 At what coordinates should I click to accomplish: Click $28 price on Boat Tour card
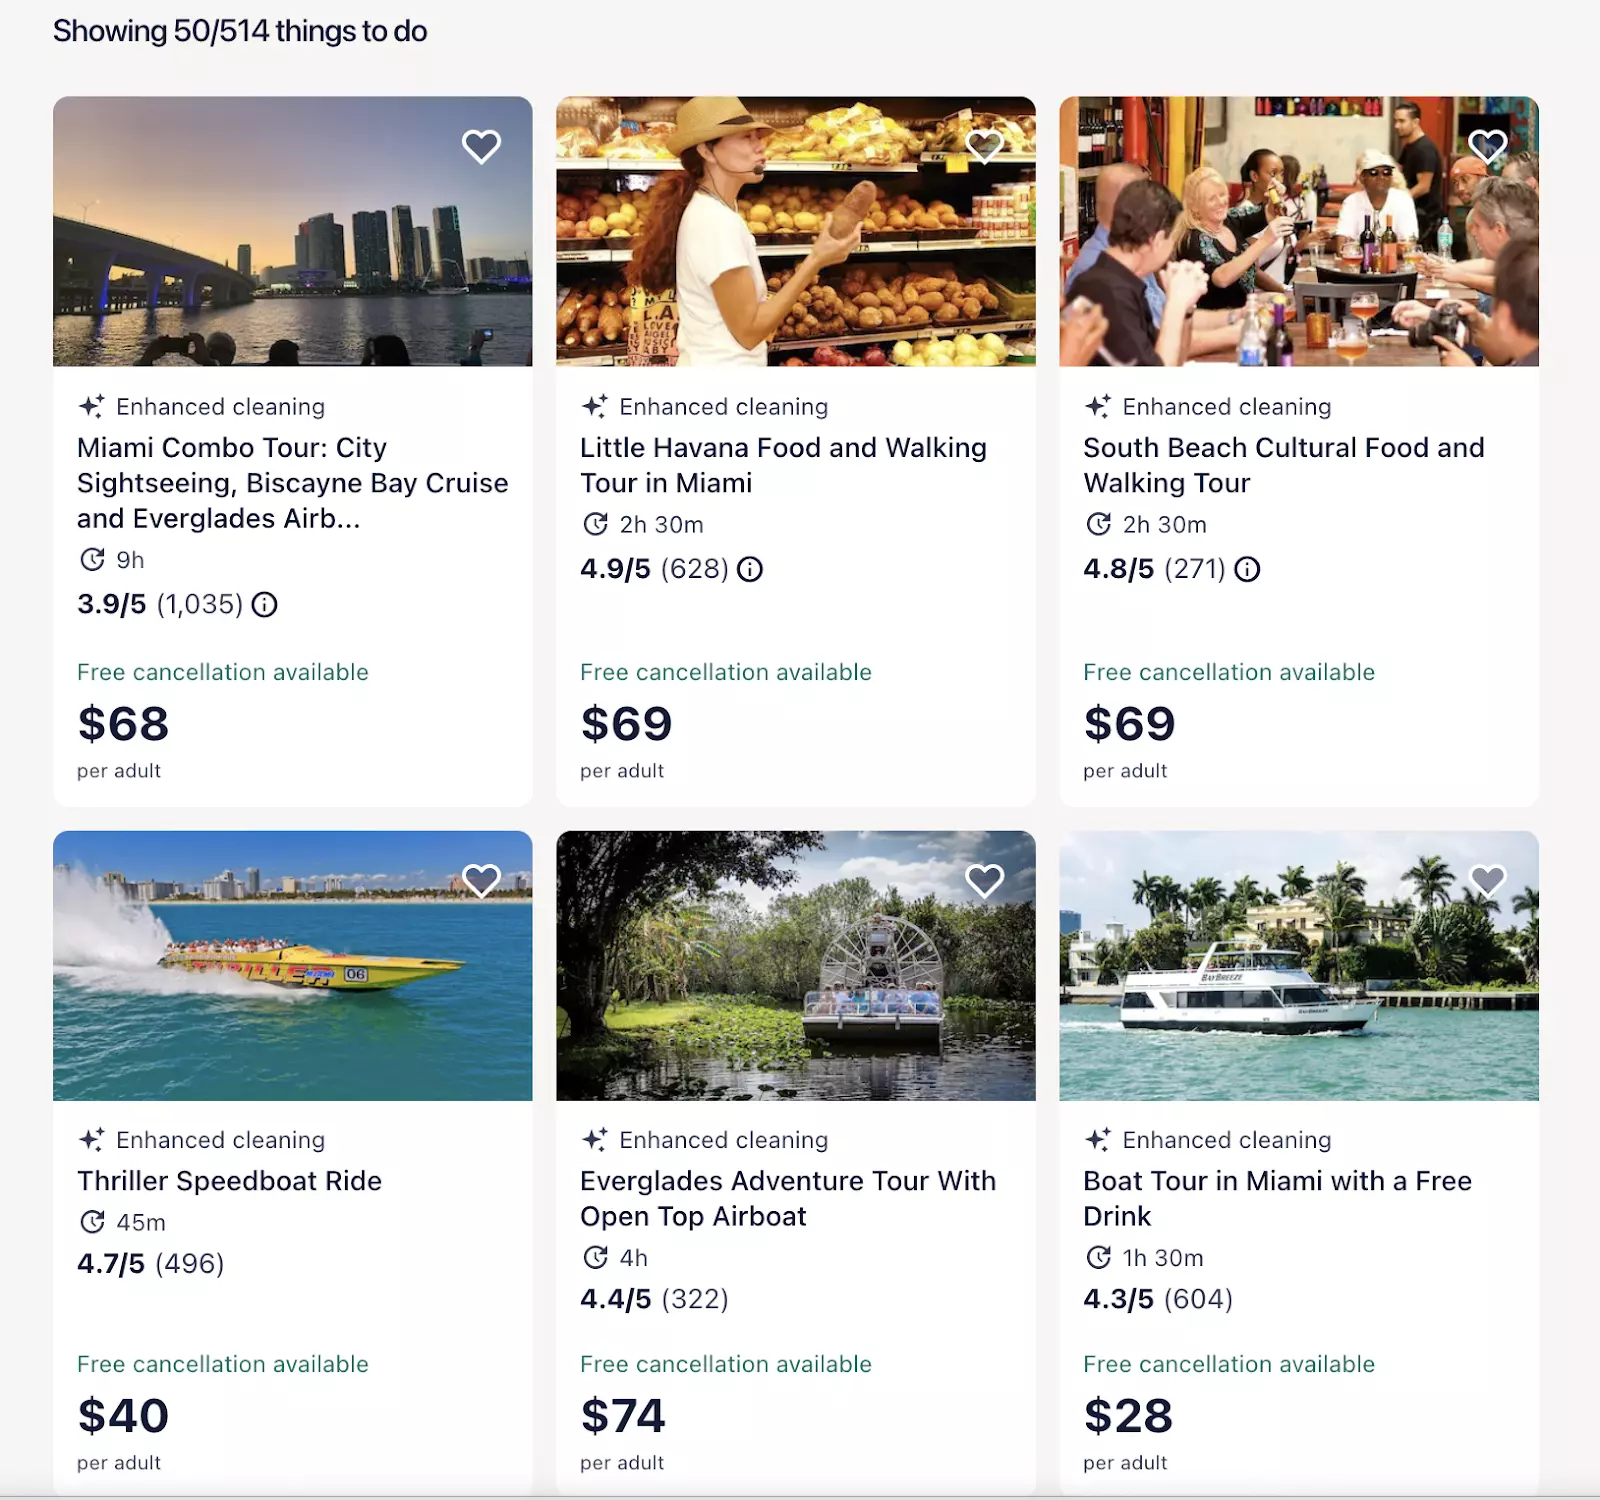(1128, 1416)
